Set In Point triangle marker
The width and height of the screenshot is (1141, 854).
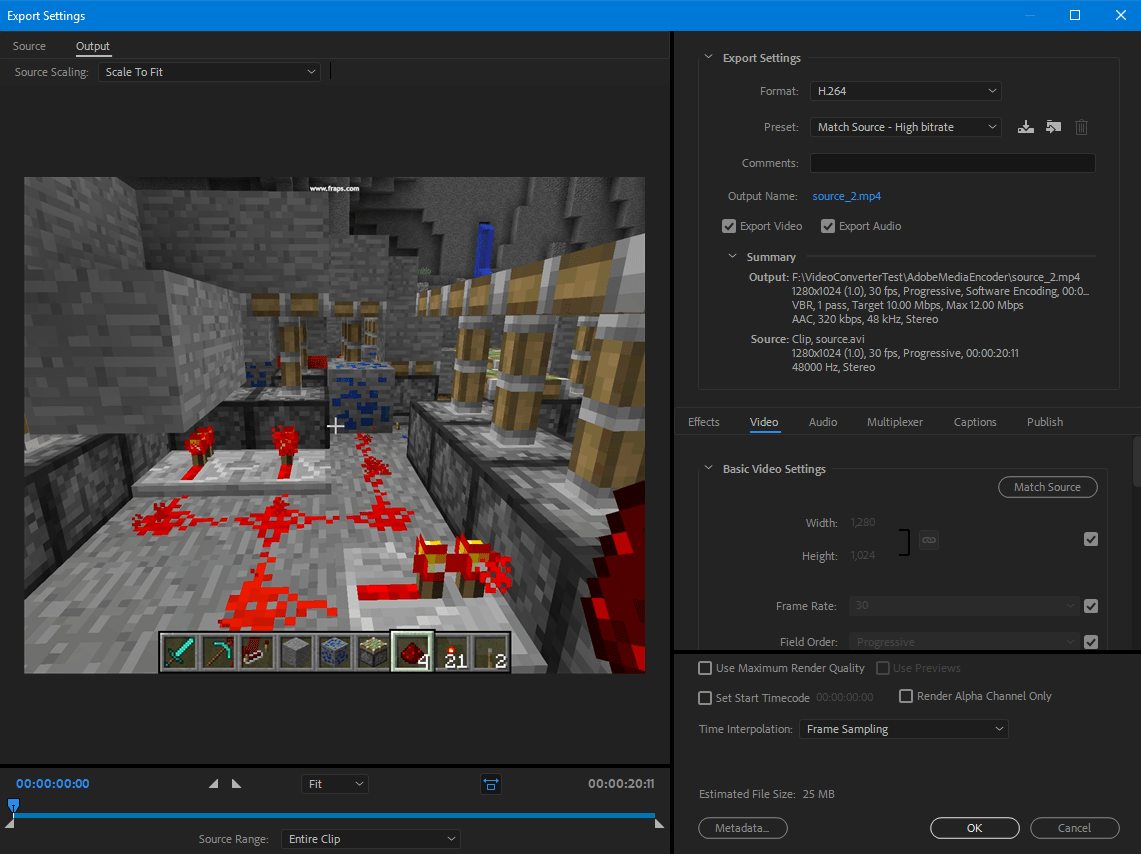coord(213,783)
